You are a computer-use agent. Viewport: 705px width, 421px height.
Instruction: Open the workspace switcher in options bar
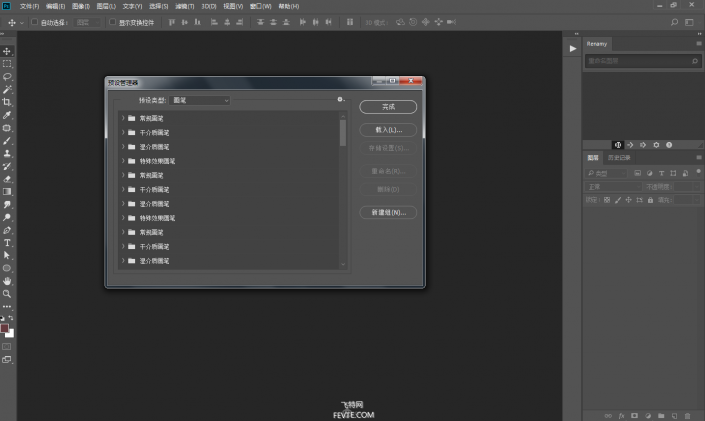(x=689, y=22)
